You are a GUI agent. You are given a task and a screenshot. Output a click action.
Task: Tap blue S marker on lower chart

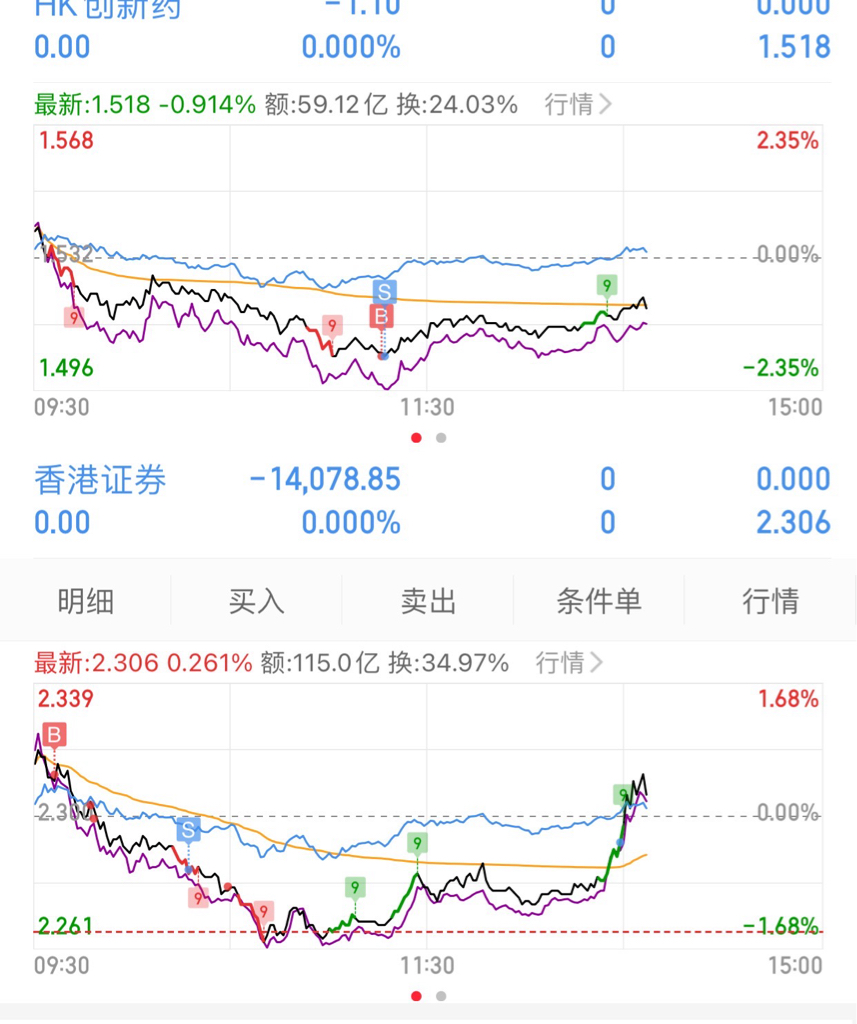(188, 830)
